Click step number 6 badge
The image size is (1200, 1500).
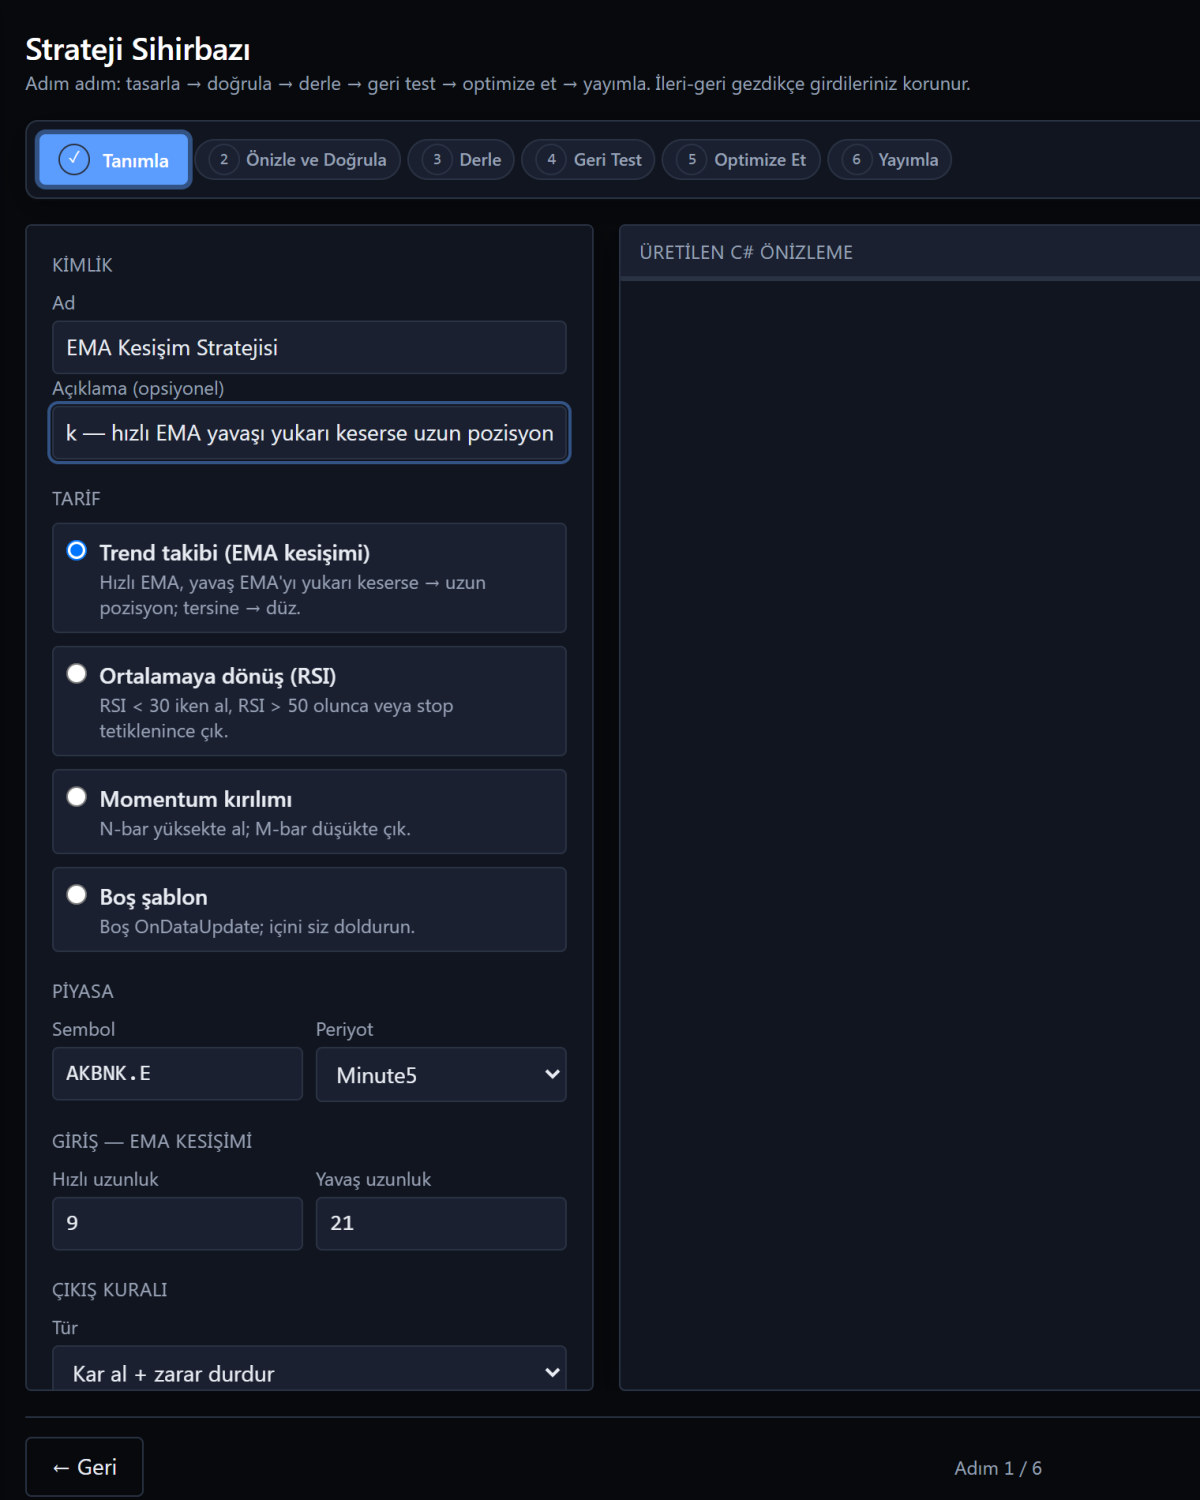click(856, 160)
